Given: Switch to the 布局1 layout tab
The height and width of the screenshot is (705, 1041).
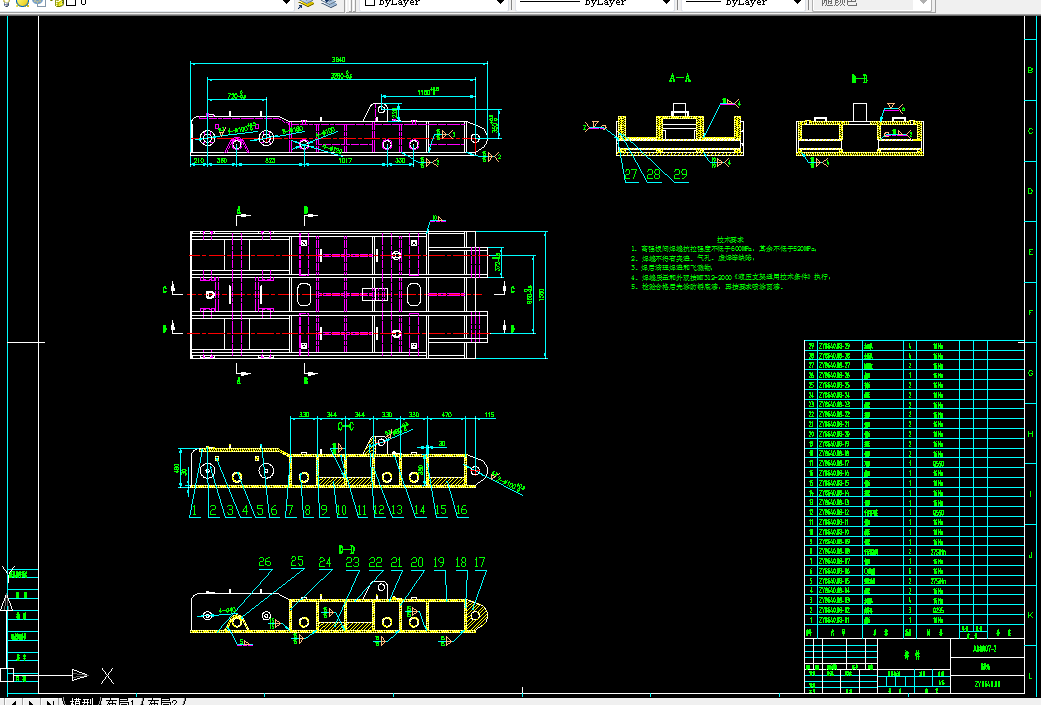Looking at the screenshot, I should pos(121,701).
